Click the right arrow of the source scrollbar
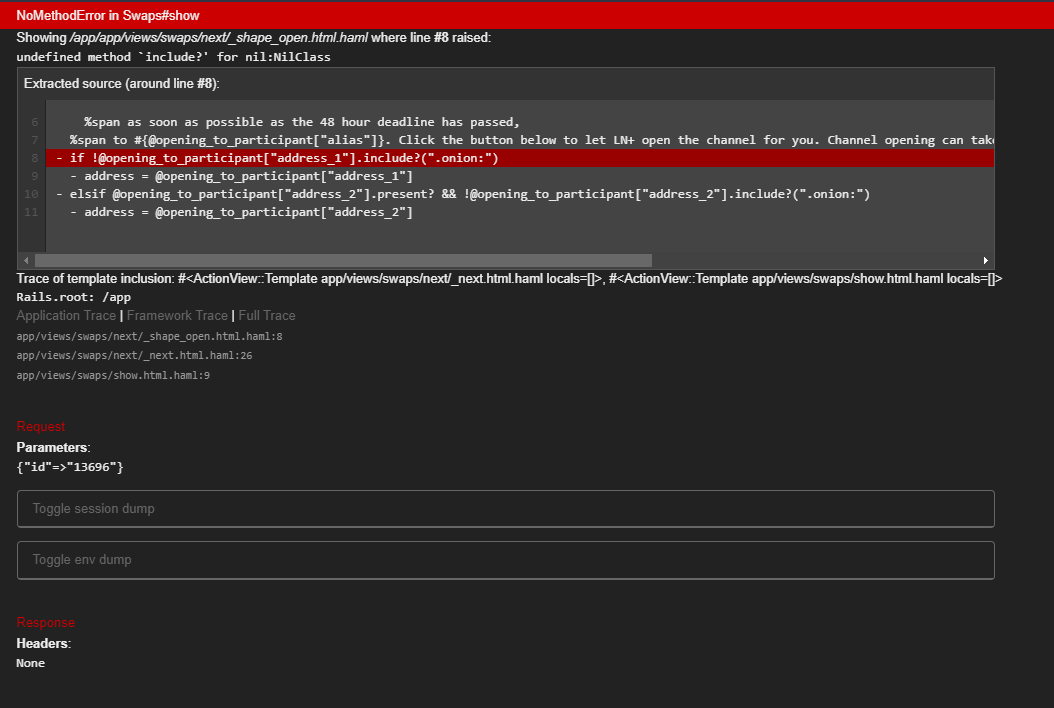Viewport: 1054px width, 708px height. pyautogui.click(x=986, y=260)
